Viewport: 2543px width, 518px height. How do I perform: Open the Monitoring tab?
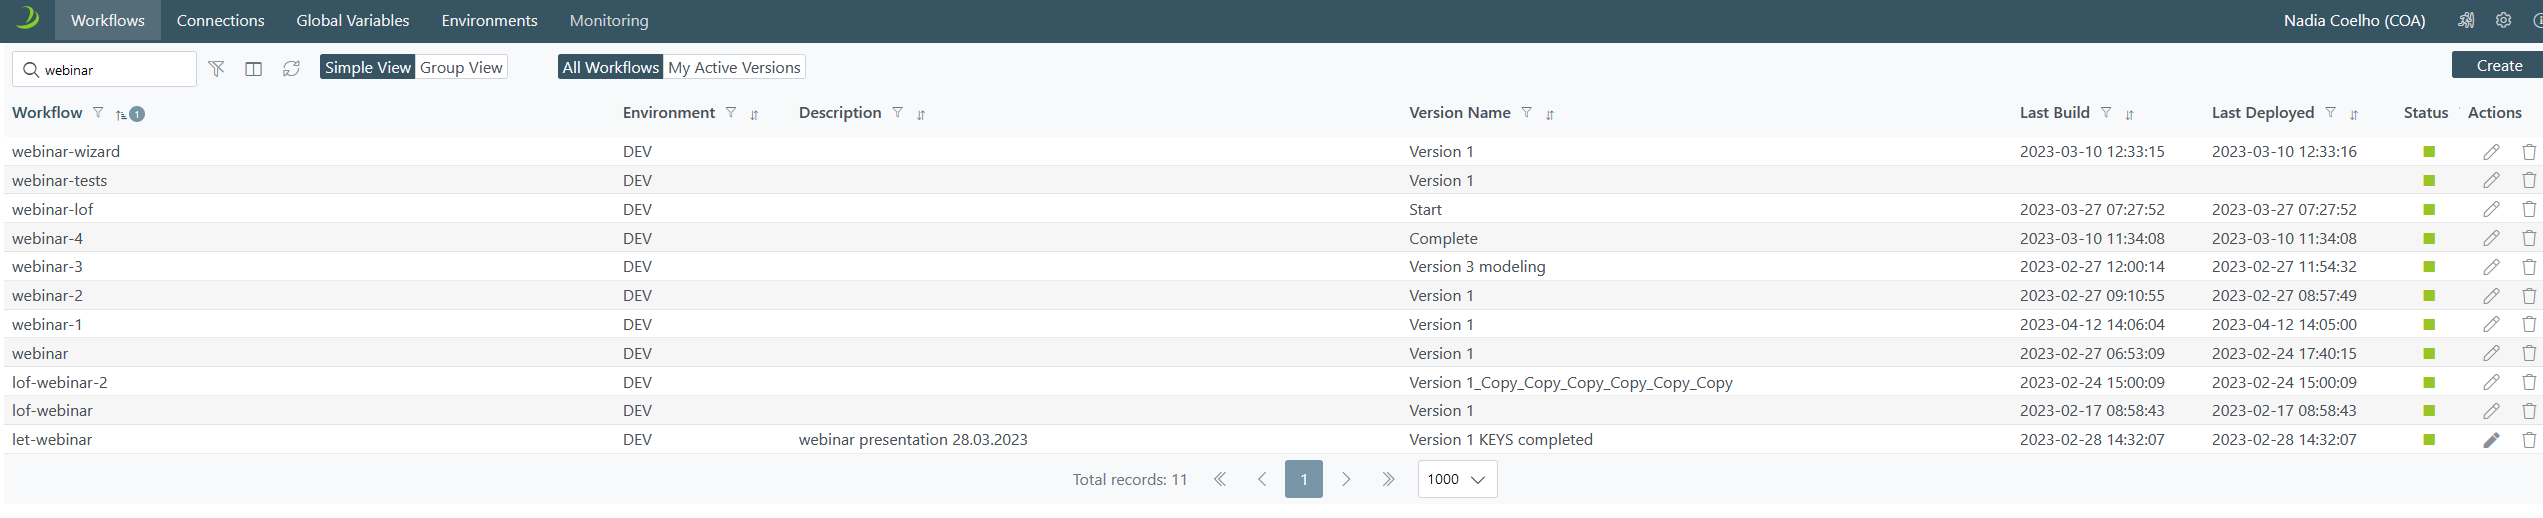click(x=609, y=20)
